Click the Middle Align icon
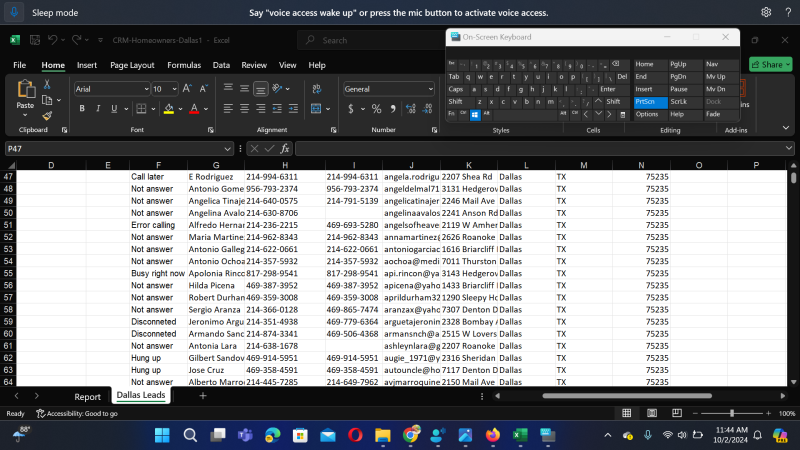This screenshot has height=450, width=800. pos(244,89)
